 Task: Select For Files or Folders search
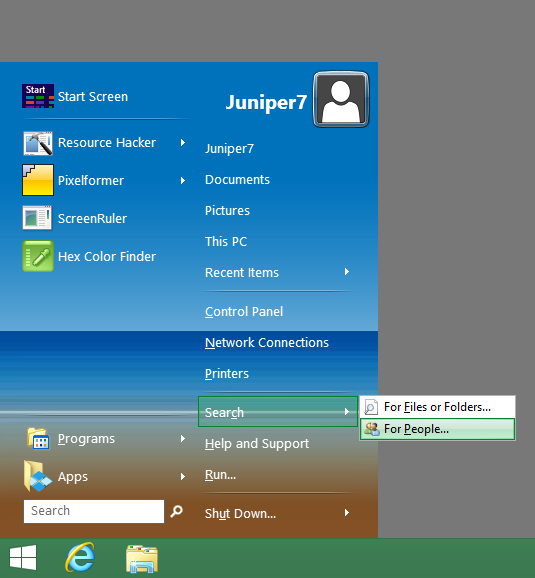pos(437,407)
